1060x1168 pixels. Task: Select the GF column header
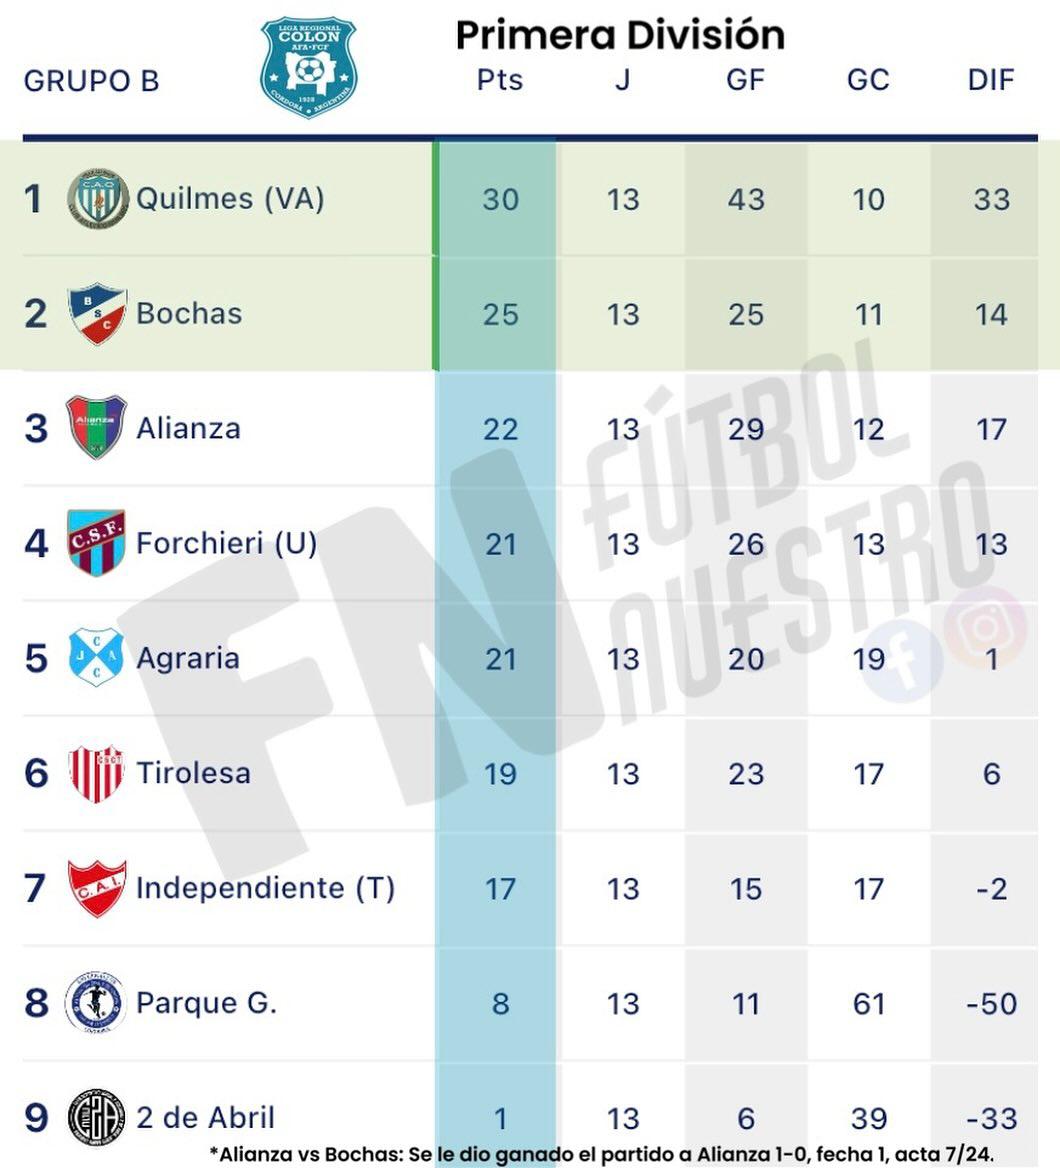(745, 80)
